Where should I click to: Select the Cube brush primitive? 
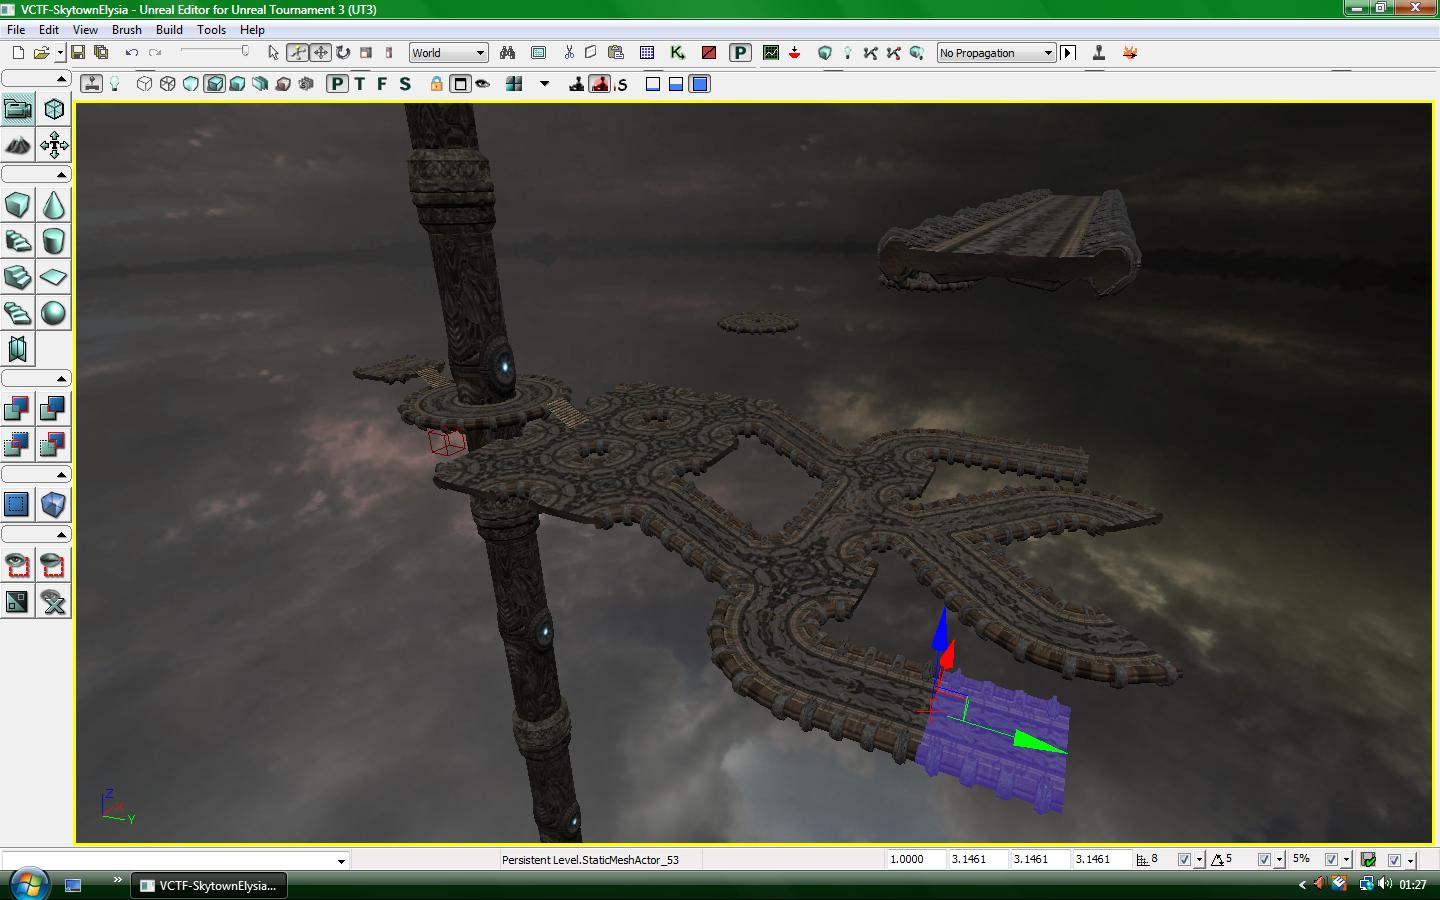pyautogui.click(x=17, y=205)
